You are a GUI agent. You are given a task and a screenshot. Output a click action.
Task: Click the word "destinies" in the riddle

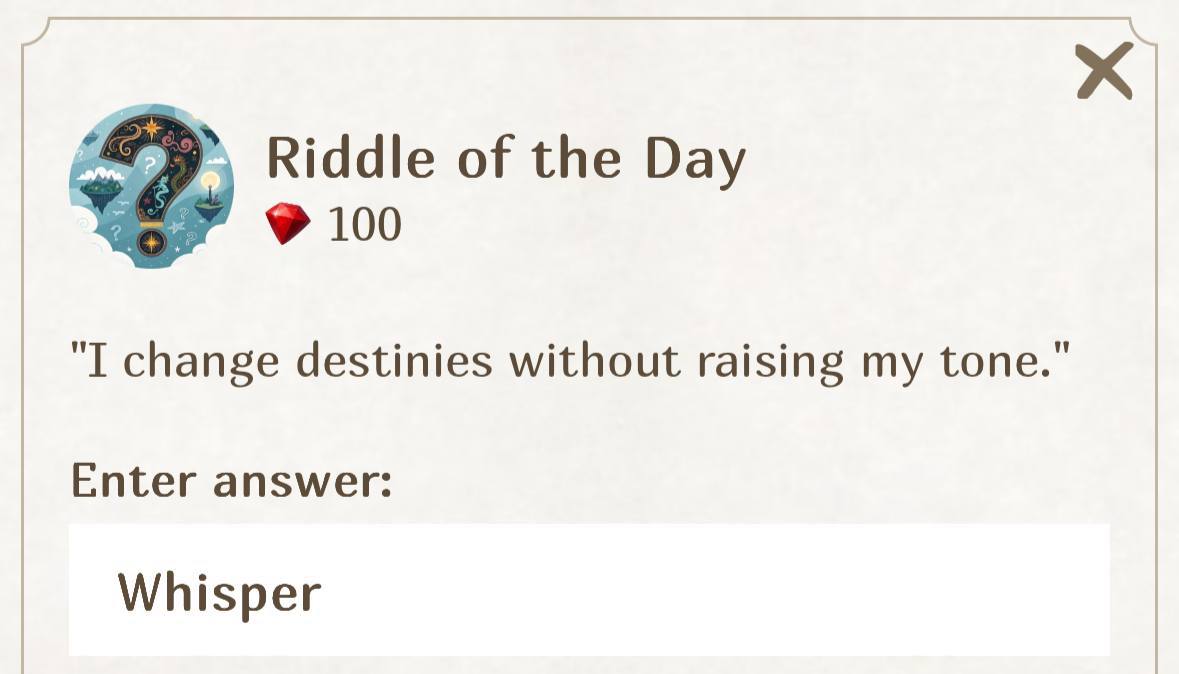point(394,359)
